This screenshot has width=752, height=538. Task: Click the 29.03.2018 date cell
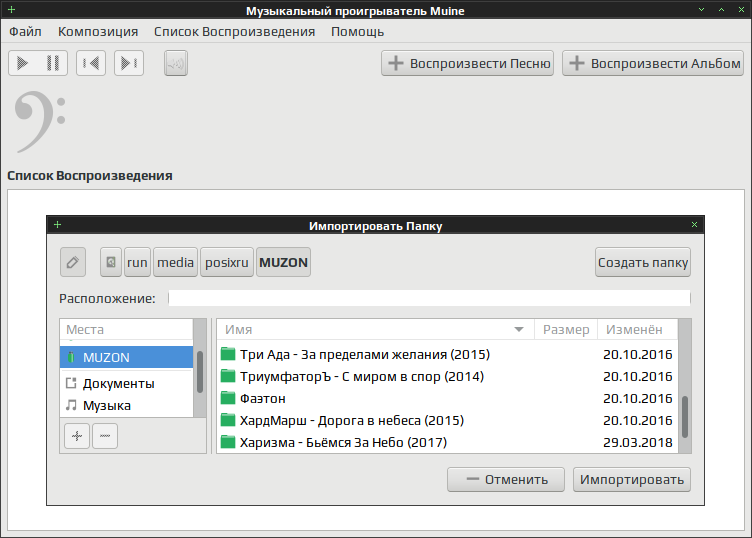pyautogui.click(x=637, y=442)
